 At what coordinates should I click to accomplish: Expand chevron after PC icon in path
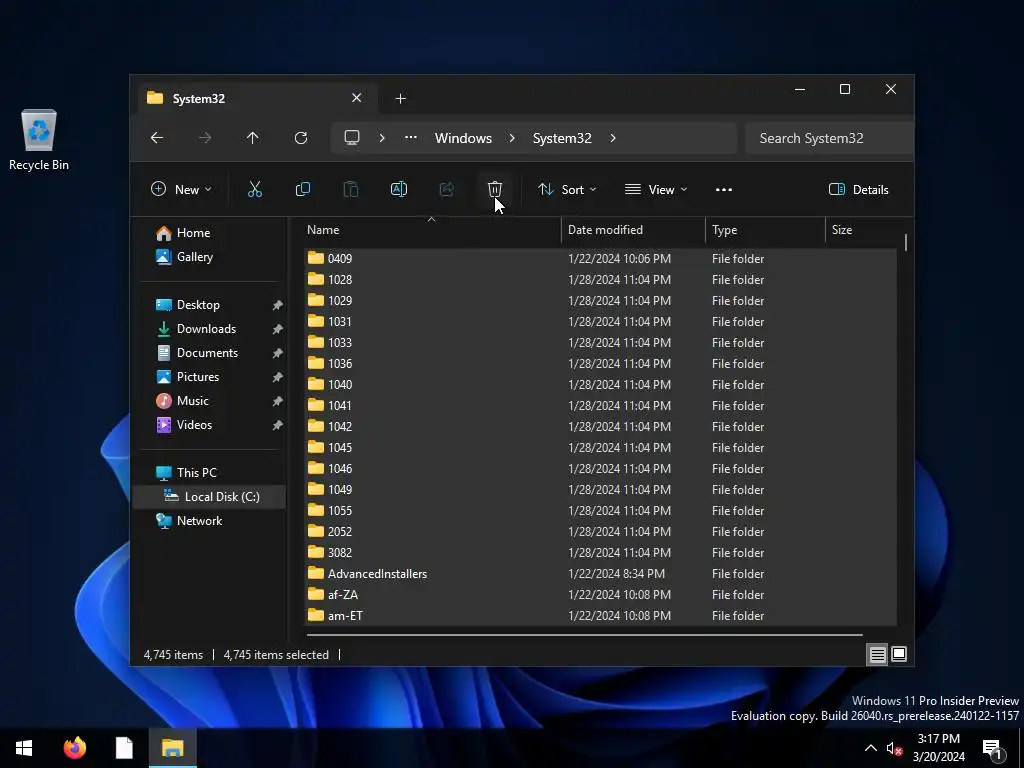pyautogui.click(x=382, y=138)
